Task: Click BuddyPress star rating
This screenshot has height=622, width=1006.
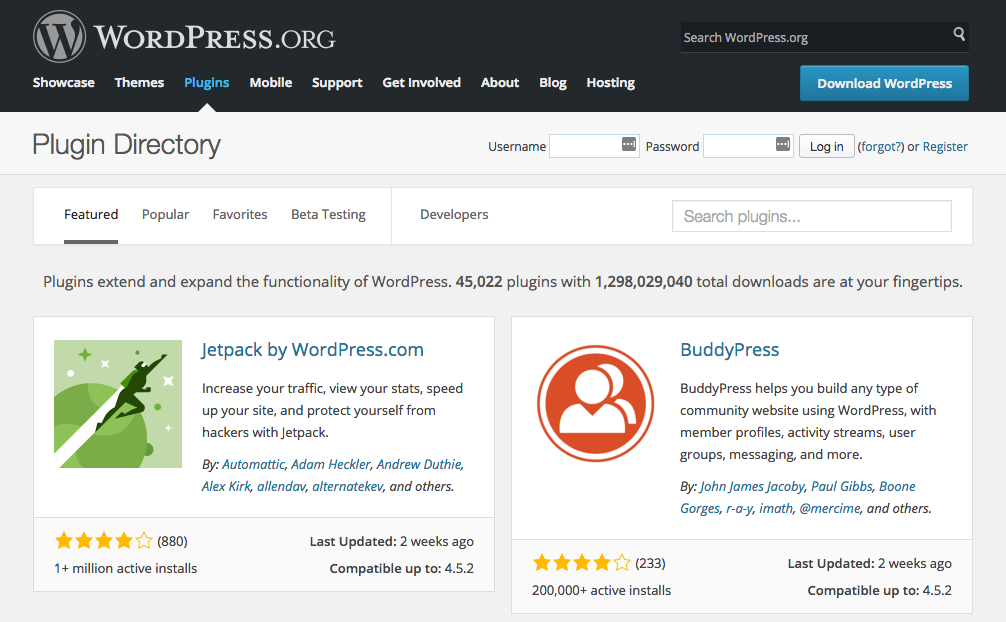Action: click(581, 563)
